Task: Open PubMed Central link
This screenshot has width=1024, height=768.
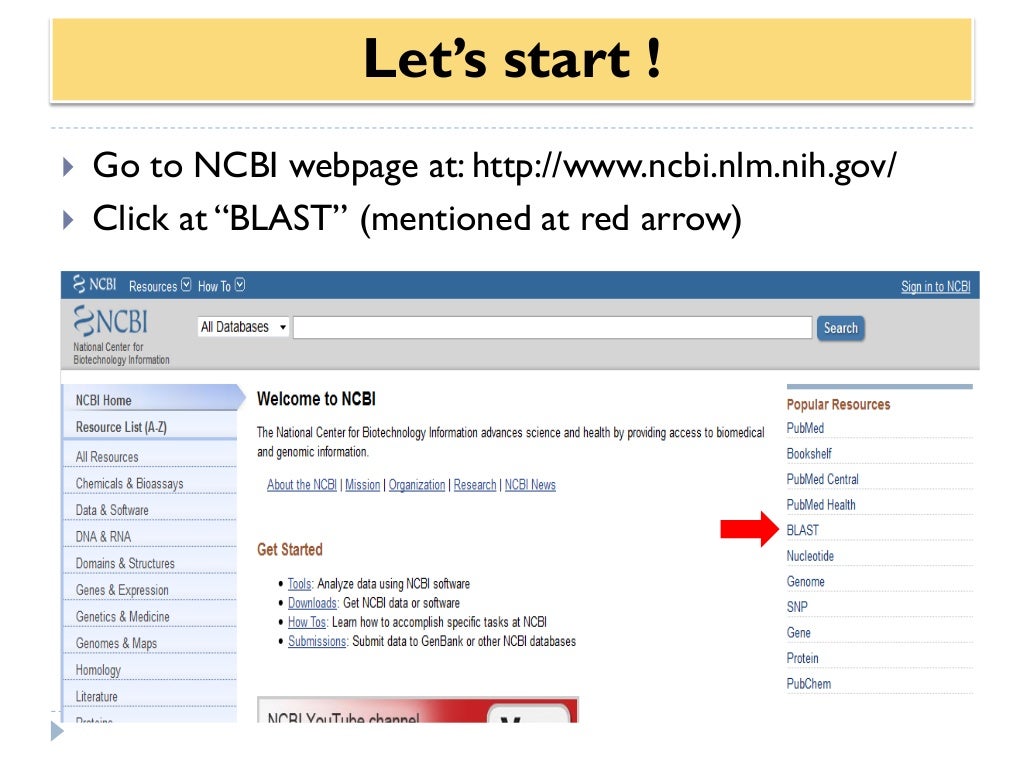Action: click(822, 479)
